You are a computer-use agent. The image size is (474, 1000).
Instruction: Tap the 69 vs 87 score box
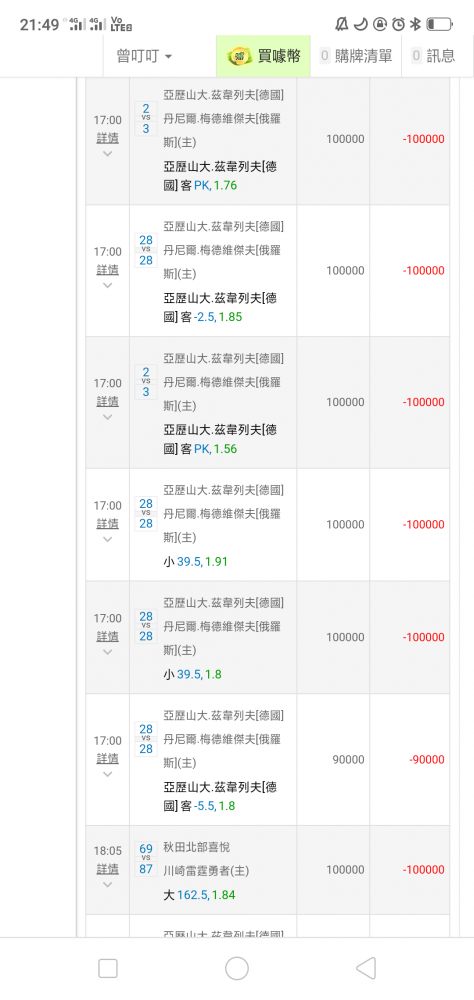145,858
